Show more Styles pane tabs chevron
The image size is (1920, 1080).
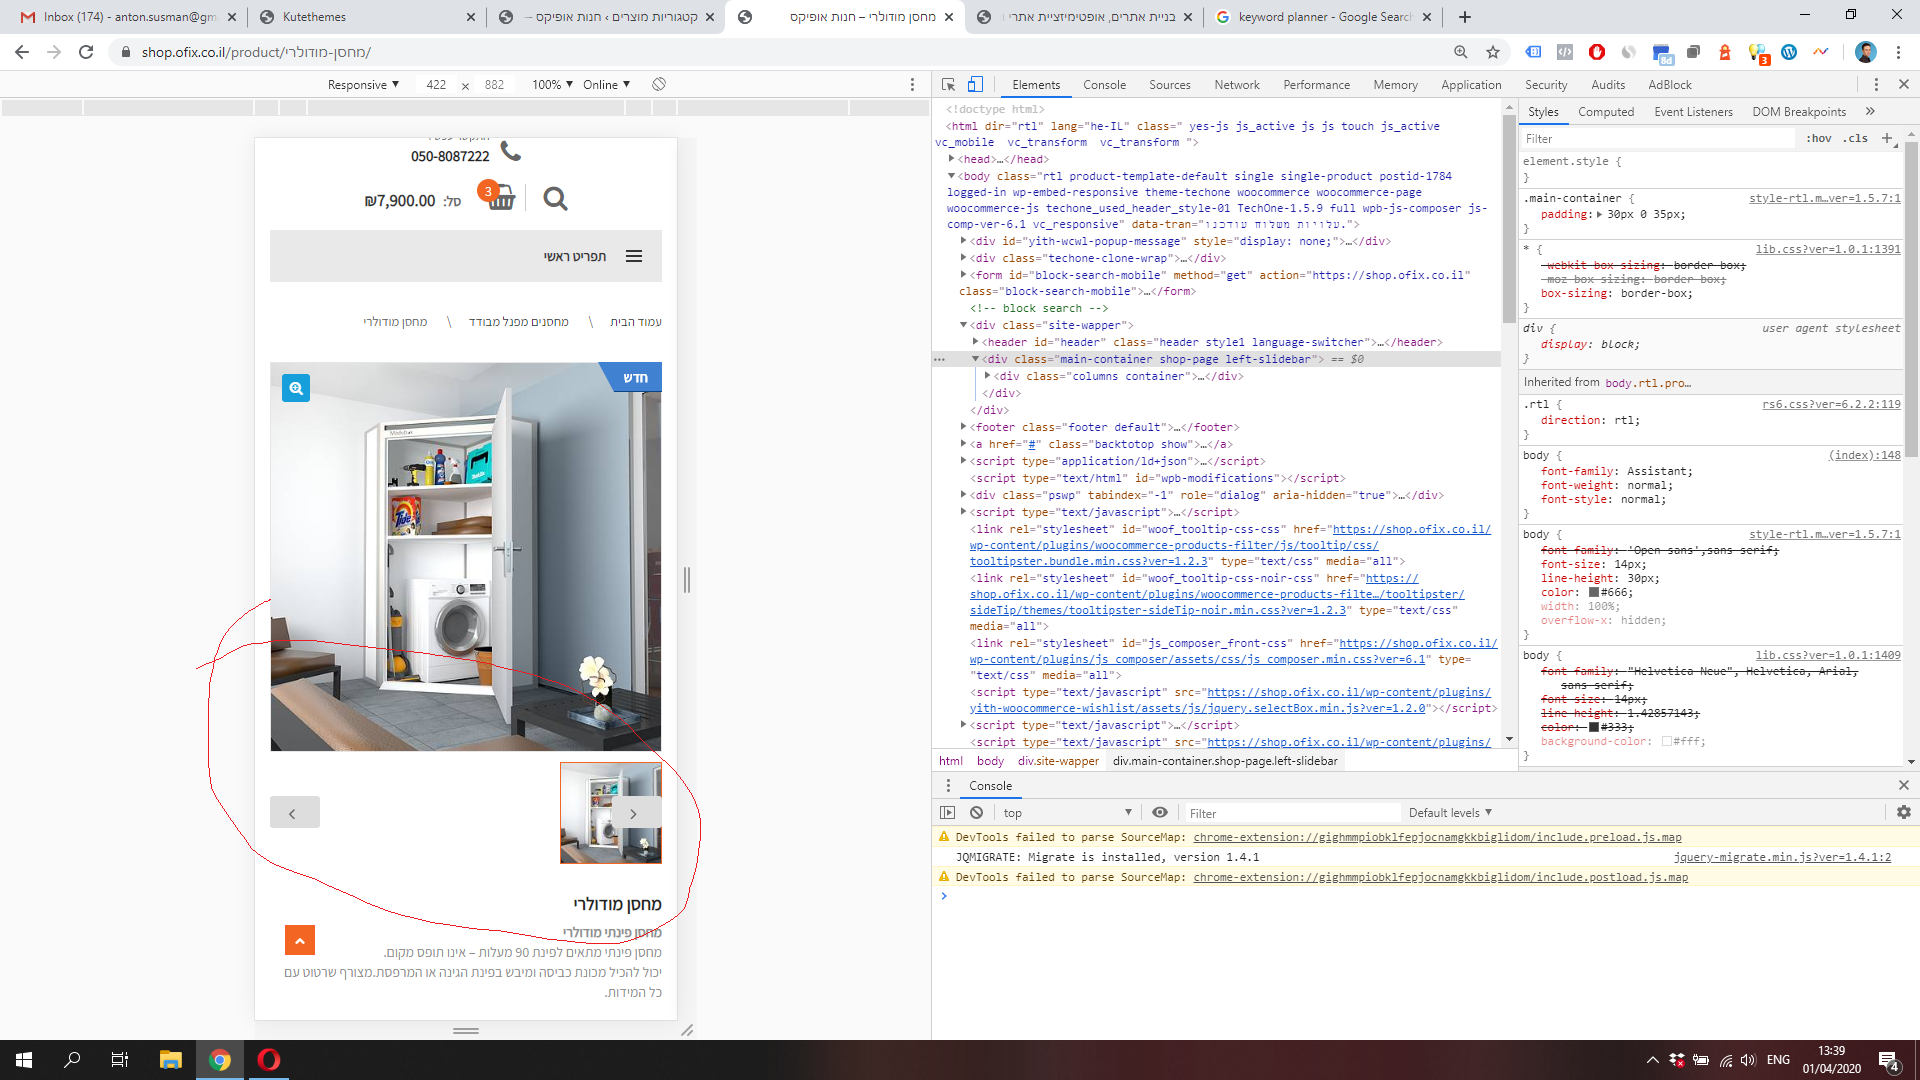tap(1870, 112)
